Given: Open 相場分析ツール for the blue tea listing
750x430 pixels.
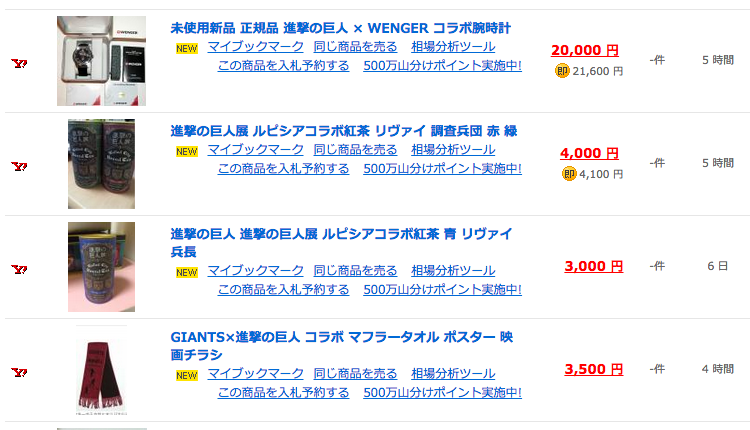Looking at the screenshot, I should tap(453, 271).
